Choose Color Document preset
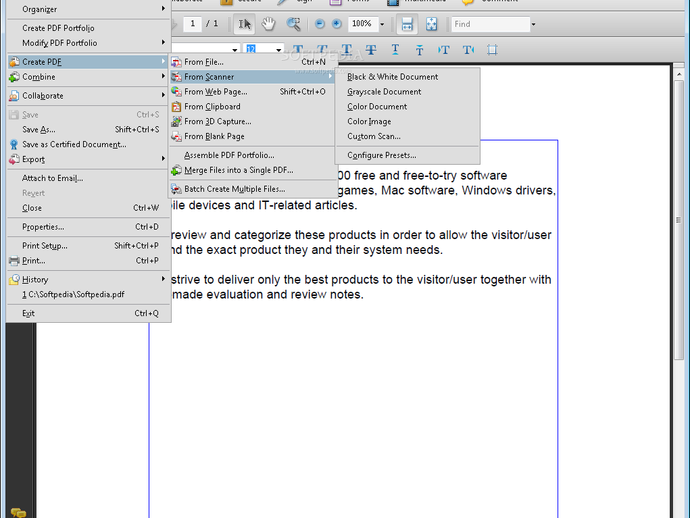Image resolution: width=690 pixels, height=518 pixels. pos(407,107)
